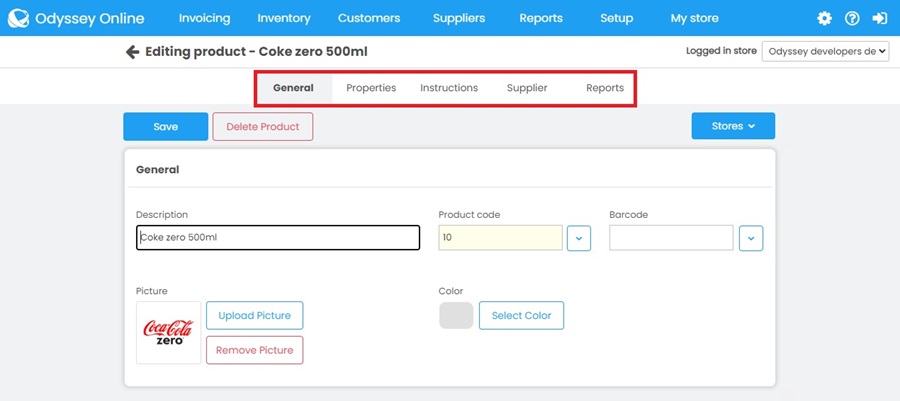Expand the Product code dropdown arrow
Viewport: 900px width, 401px height.
[579, 238]
